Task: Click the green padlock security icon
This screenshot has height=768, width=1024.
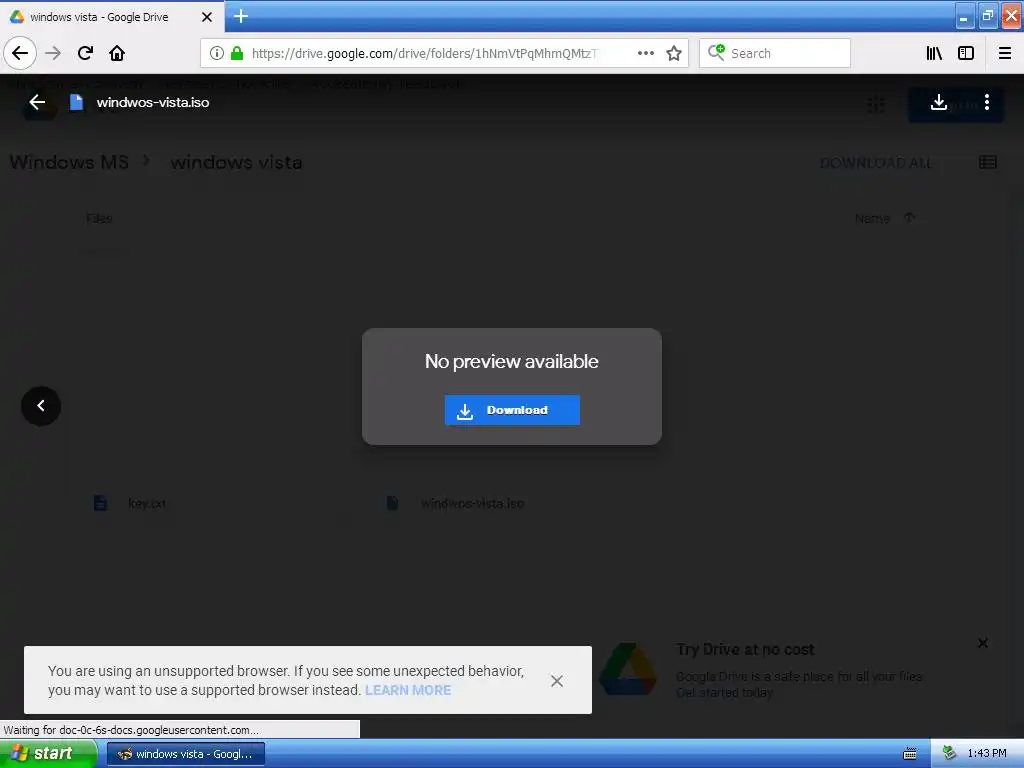Action: (x=237, y=53)
